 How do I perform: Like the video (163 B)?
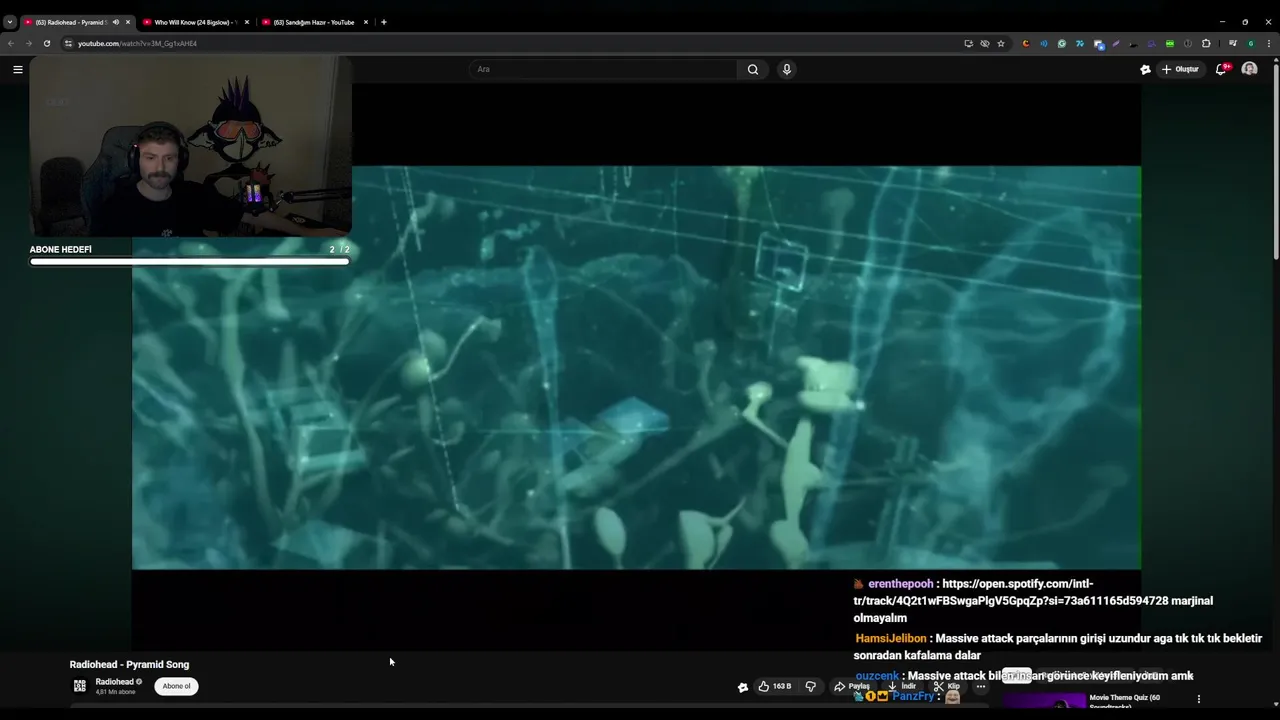[x=774, y=686]
